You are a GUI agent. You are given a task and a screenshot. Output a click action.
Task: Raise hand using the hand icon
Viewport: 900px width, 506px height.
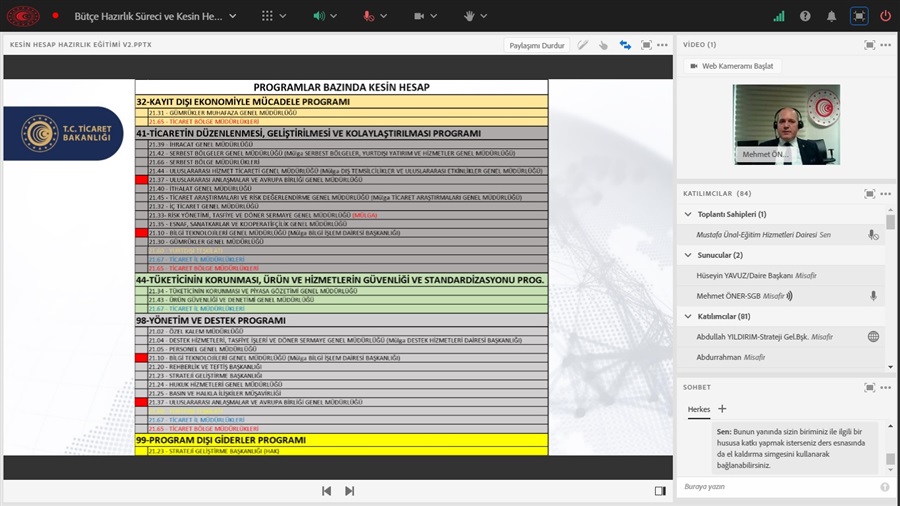pyautogui.click(x=469, y=16)
